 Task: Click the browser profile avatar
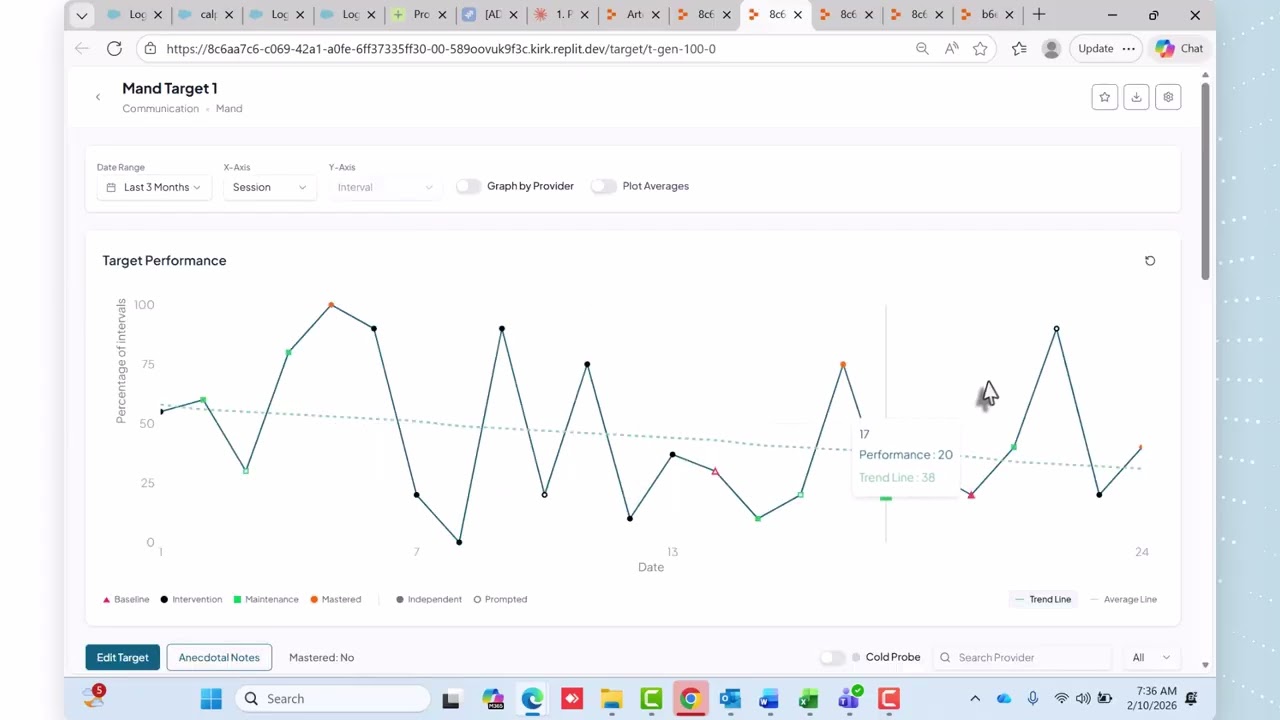coord(1051,48)
